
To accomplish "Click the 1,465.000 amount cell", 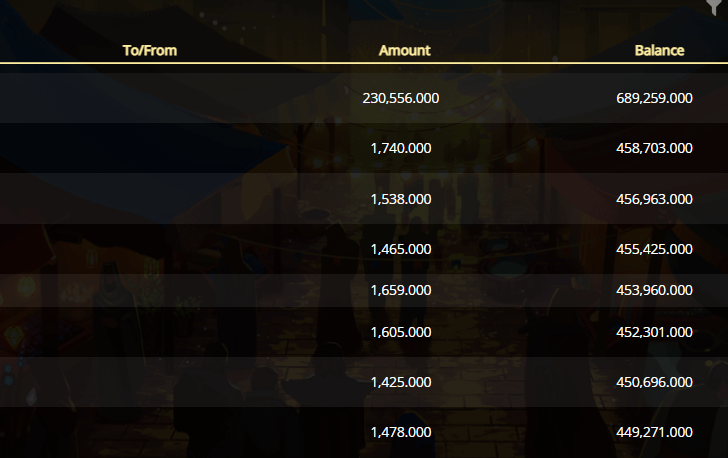I will (401, 249).
